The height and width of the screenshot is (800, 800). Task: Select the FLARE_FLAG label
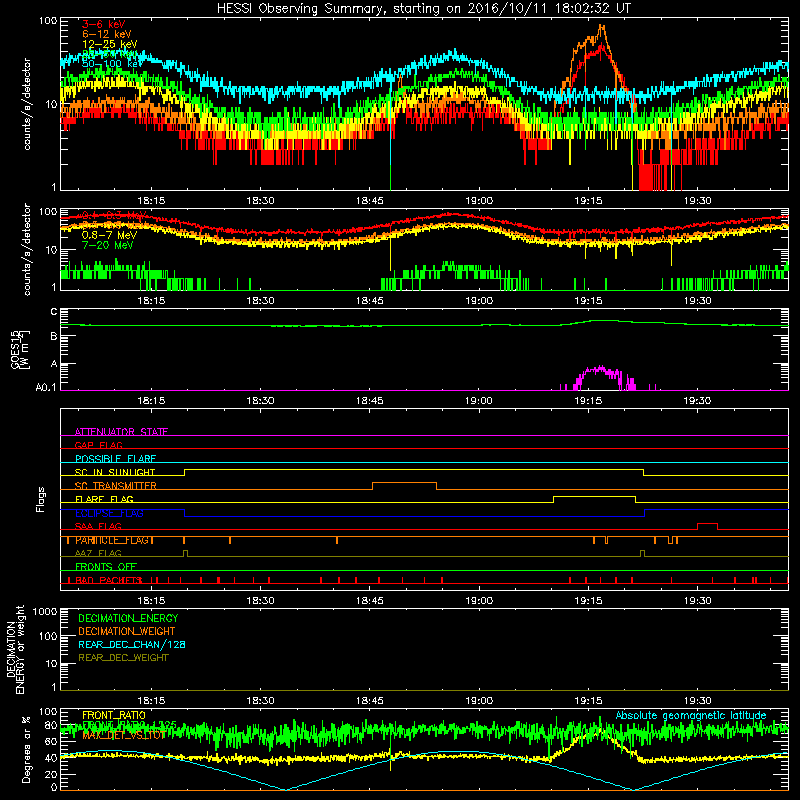coord(104,499)
